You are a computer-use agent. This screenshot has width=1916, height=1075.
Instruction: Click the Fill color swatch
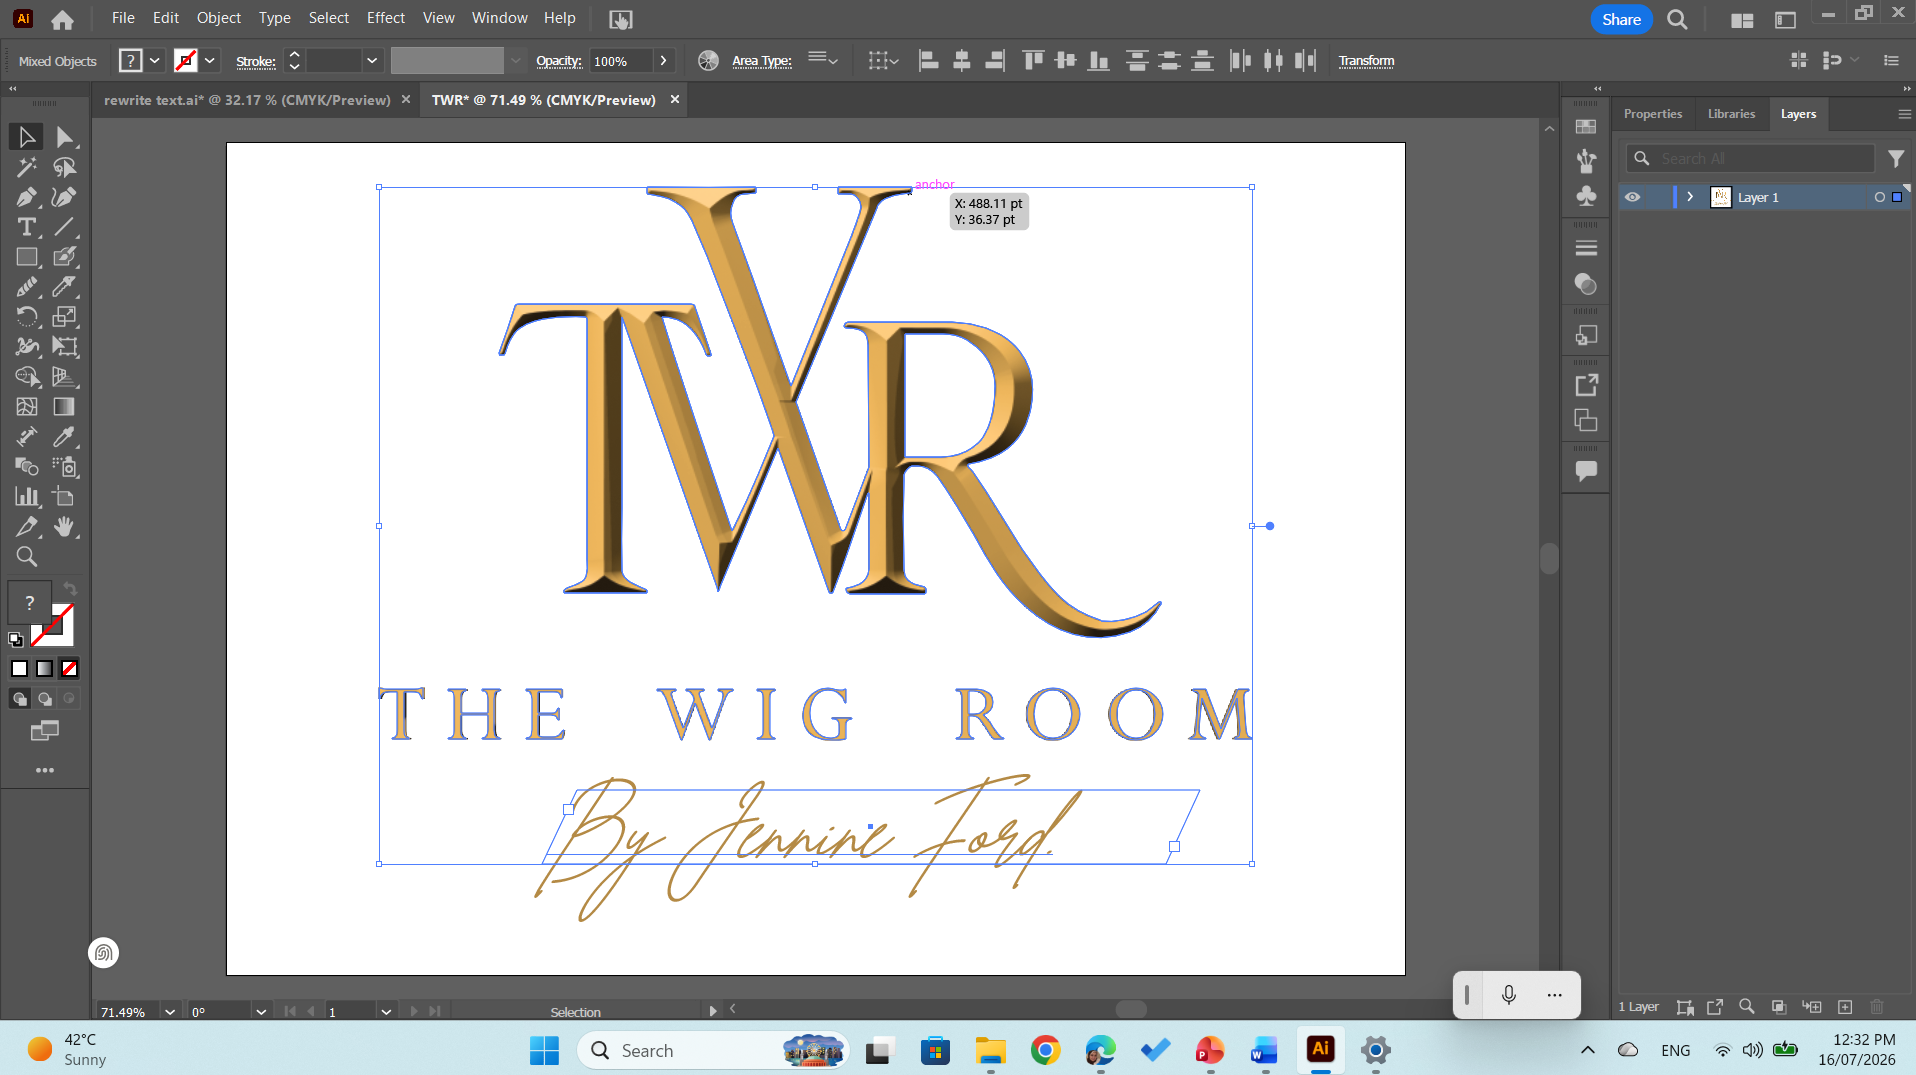pyautogui.click(x=30, y=602)
